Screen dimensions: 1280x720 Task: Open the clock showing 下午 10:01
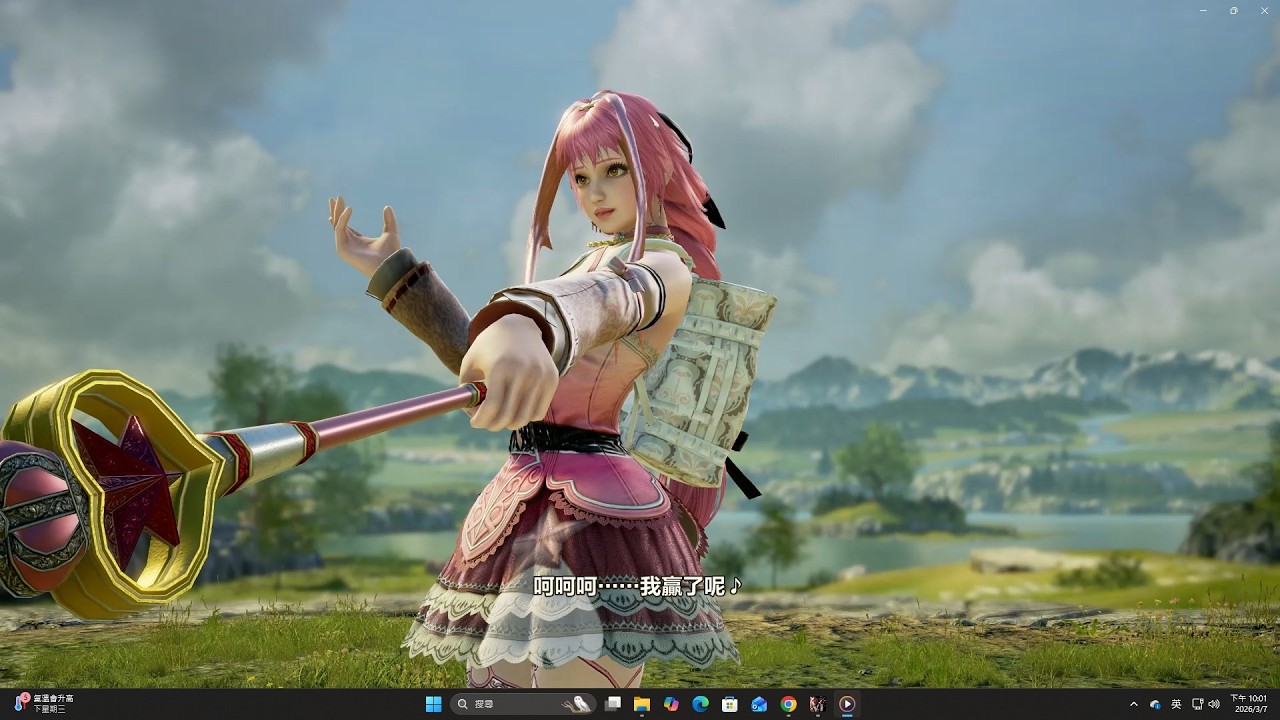pos(1248,703)
